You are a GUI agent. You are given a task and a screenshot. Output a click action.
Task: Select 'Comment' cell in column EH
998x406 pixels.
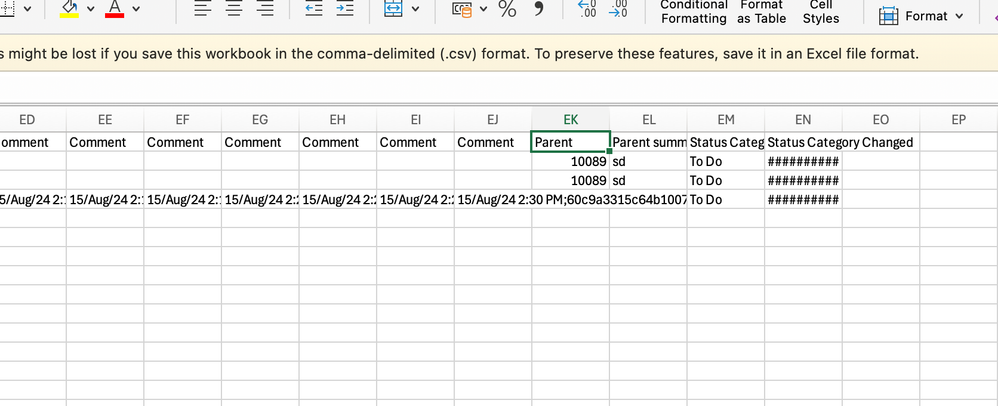click(338, 142)
